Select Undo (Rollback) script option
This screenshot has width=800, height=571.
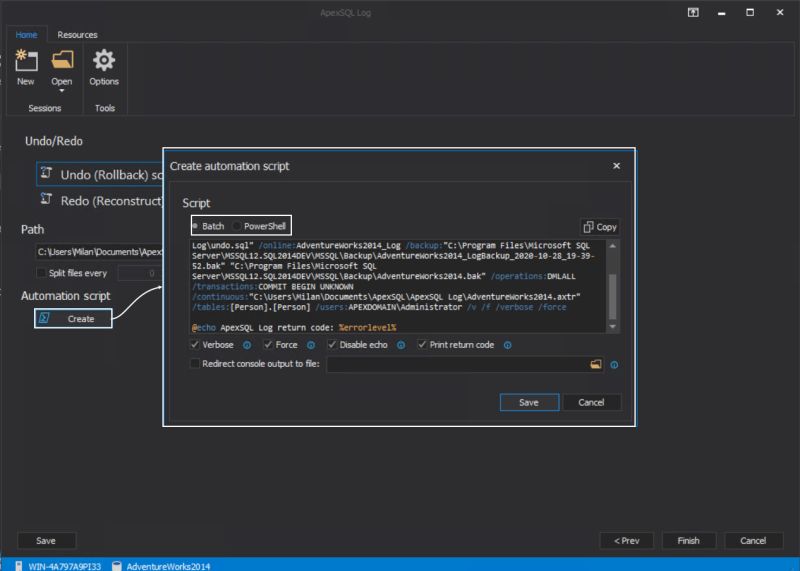(x=101, y=175)
